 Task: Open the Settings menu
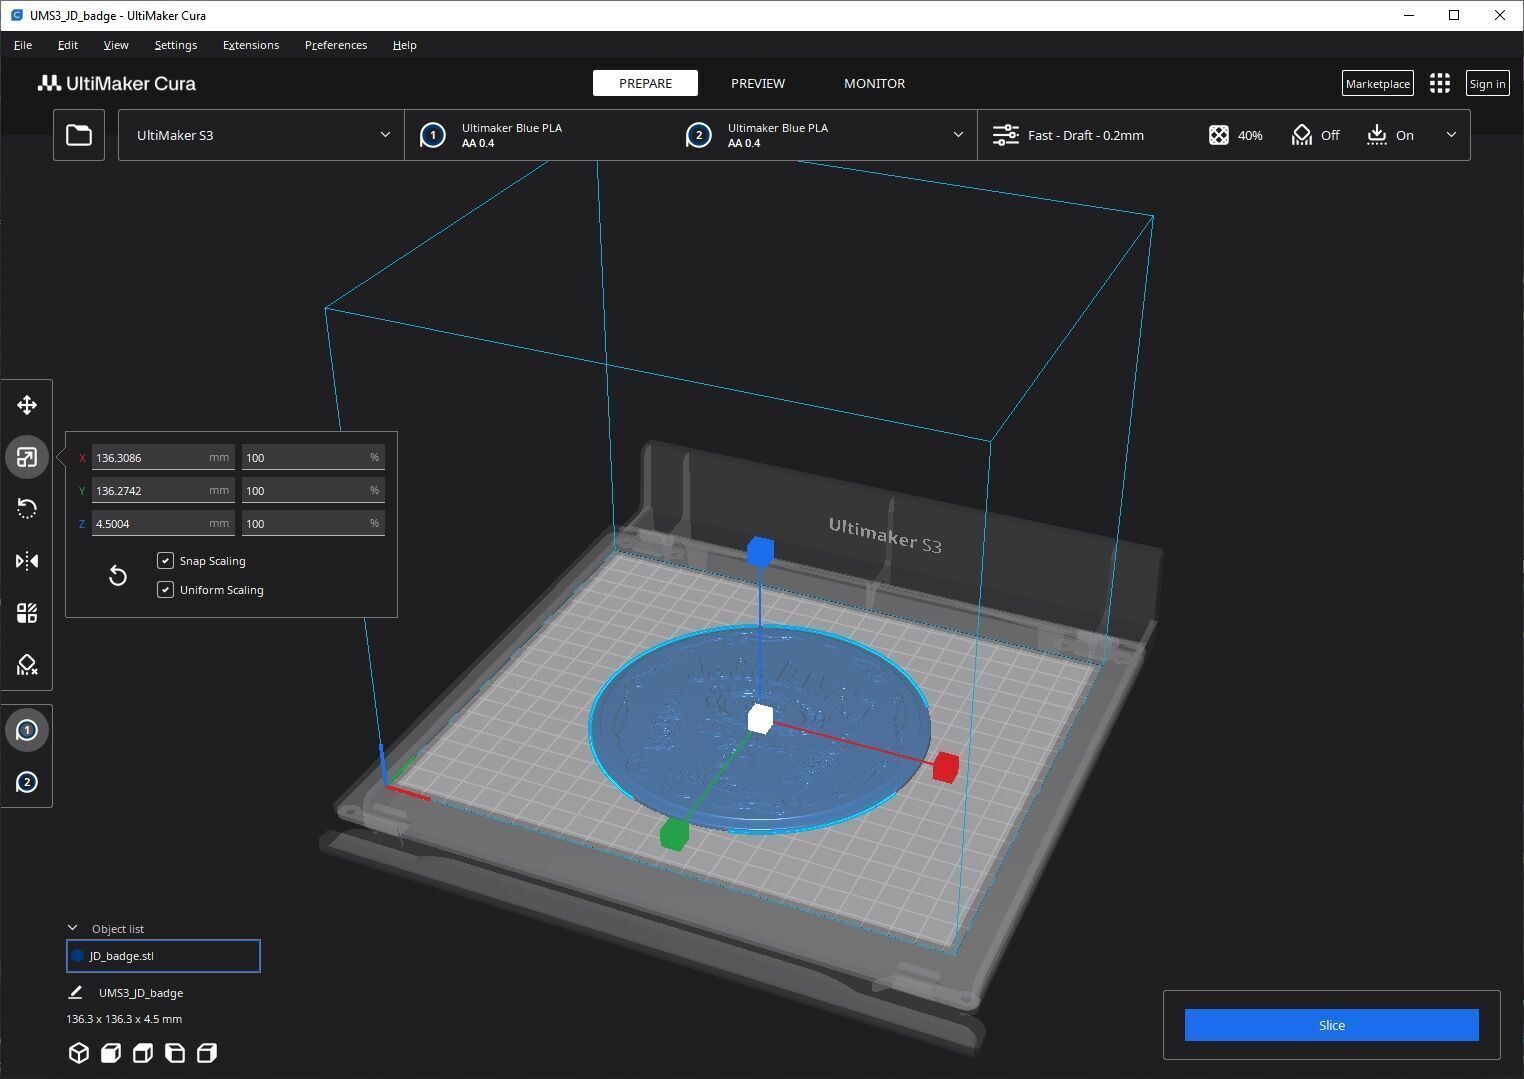(x=176, y=45)
